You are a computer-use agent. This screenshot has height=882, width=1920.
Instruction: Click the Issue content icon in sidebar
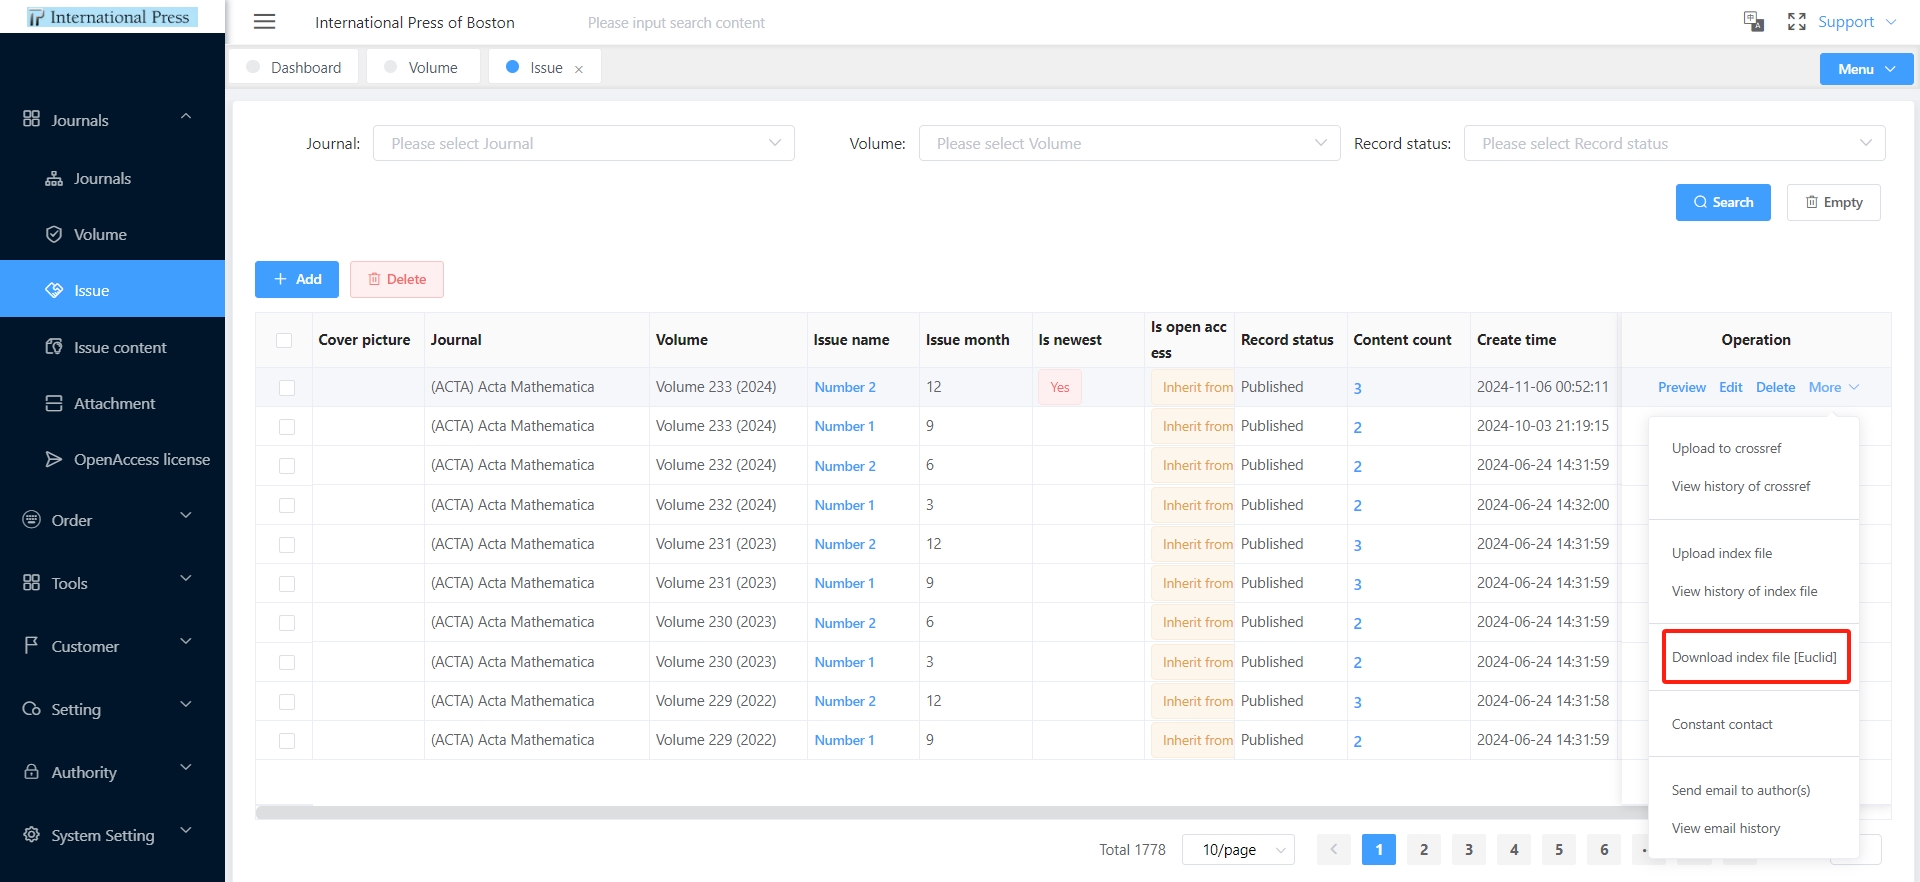pos(54,347)
